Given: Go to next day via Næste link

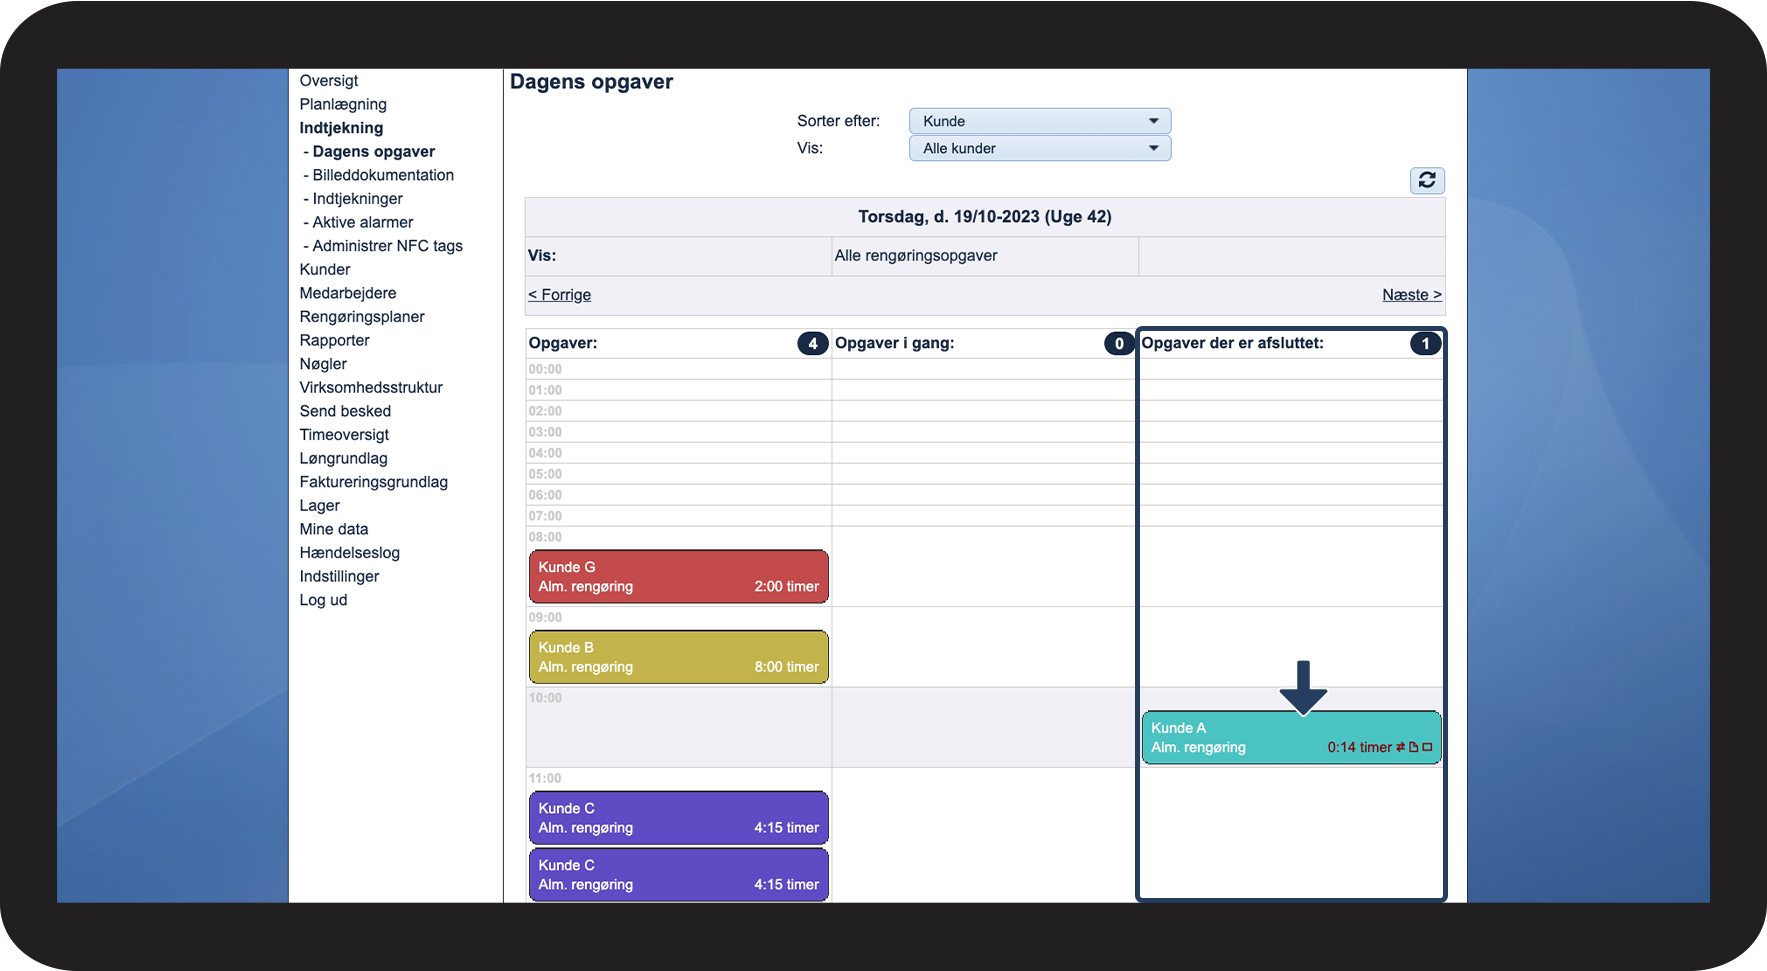Looking at the screenshot, I should (x=1412, y=295).
